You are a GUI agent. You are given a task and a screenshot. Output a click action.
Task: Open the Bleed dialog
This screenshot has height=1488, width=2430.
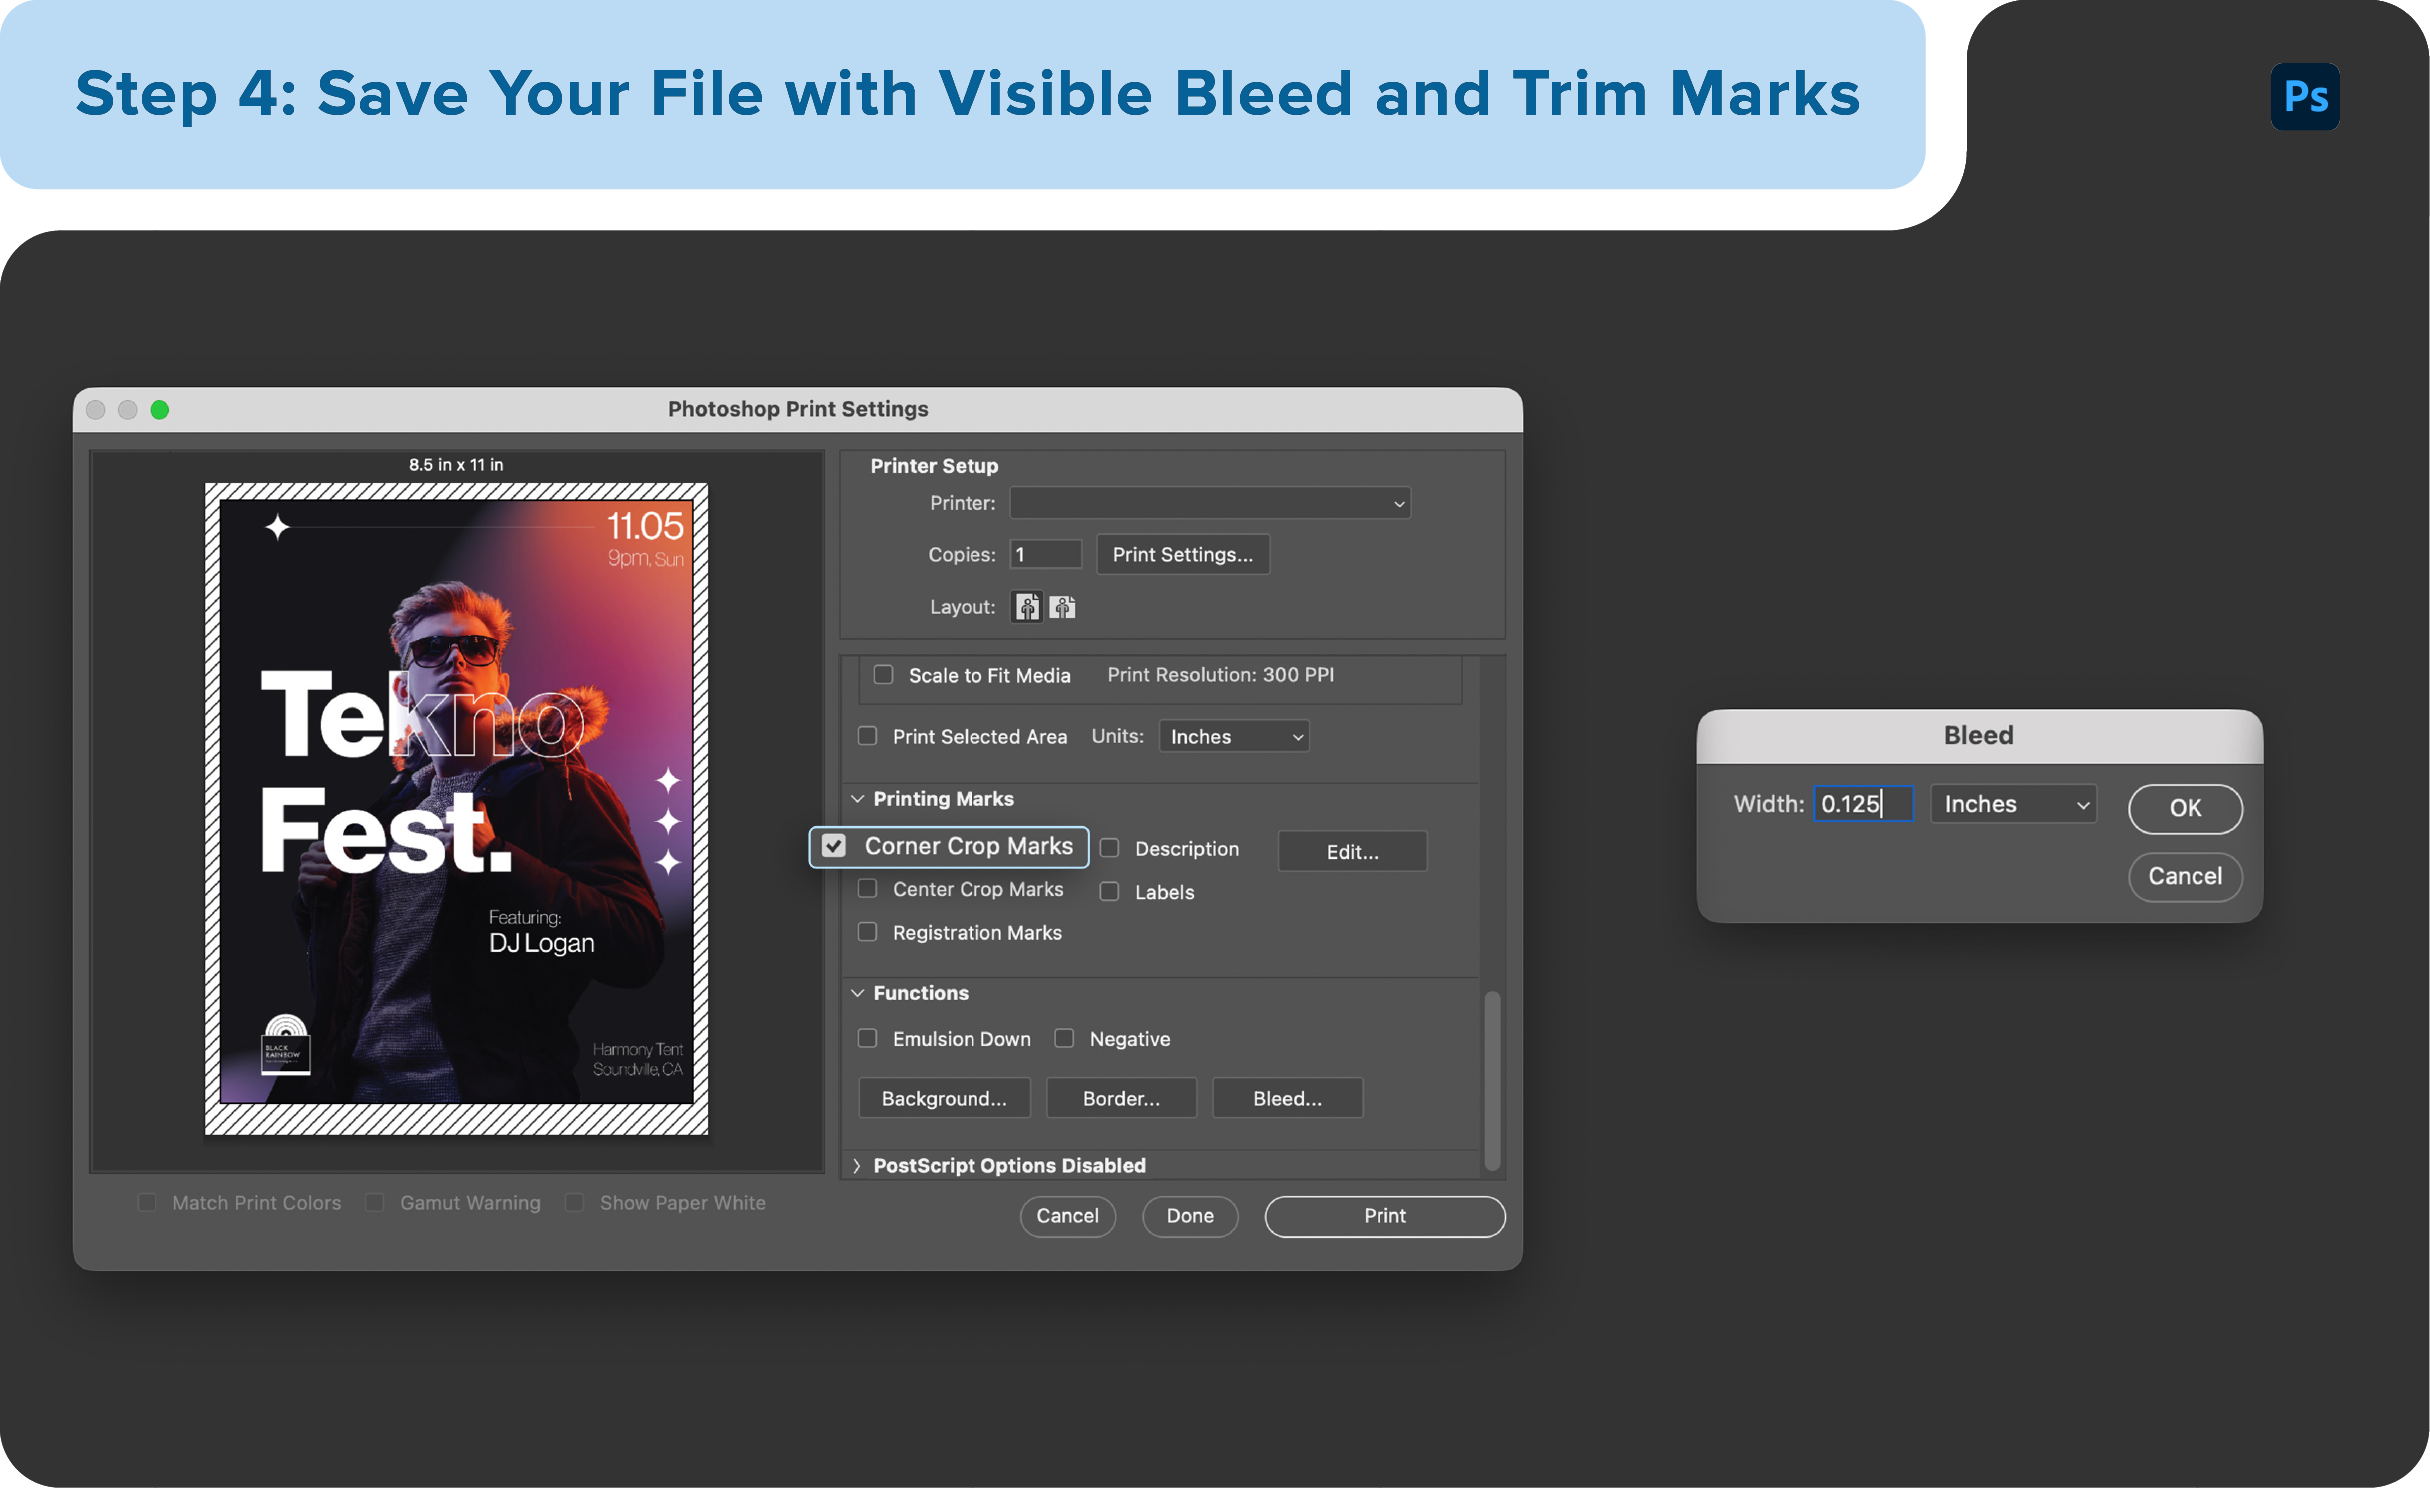1287,1097
